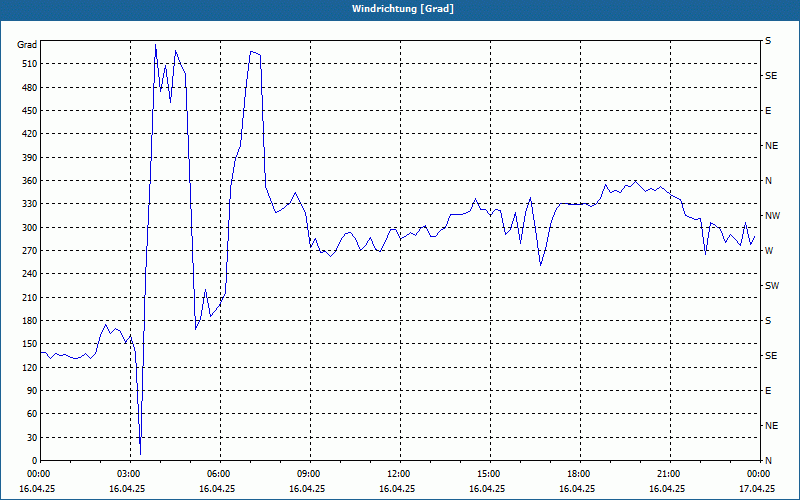The height and width of the screenshot is (500, 800).
Task: Select the y-axis value '120'
Action: click(x=30, y=367)
